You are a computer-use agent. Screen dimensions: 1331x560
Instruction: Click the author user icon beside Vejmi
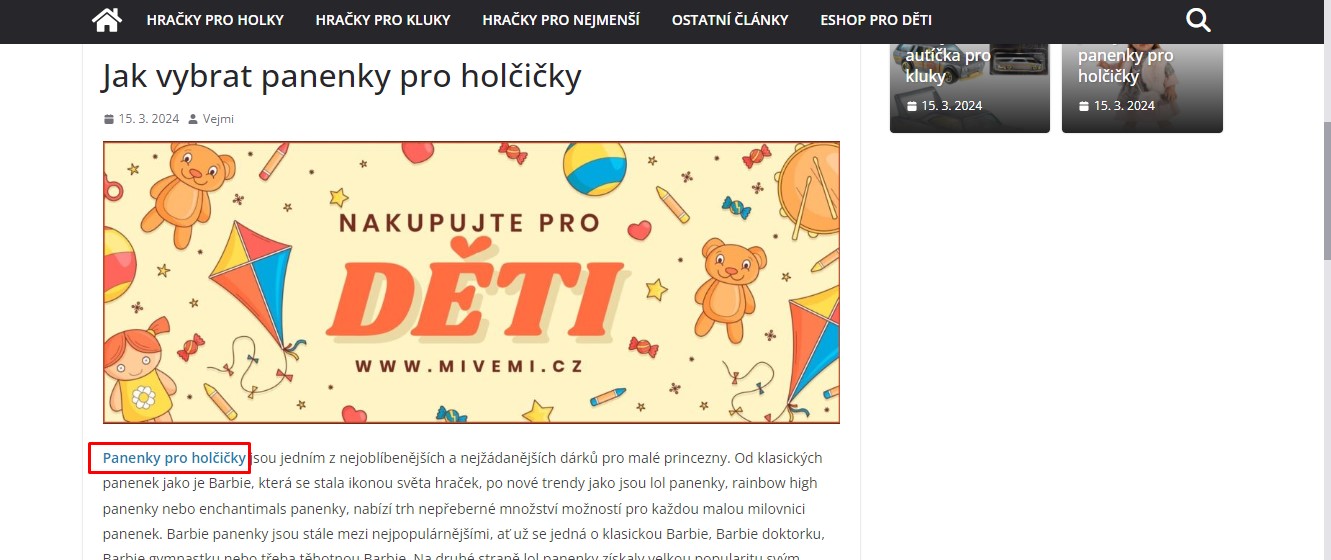[193, 119]
